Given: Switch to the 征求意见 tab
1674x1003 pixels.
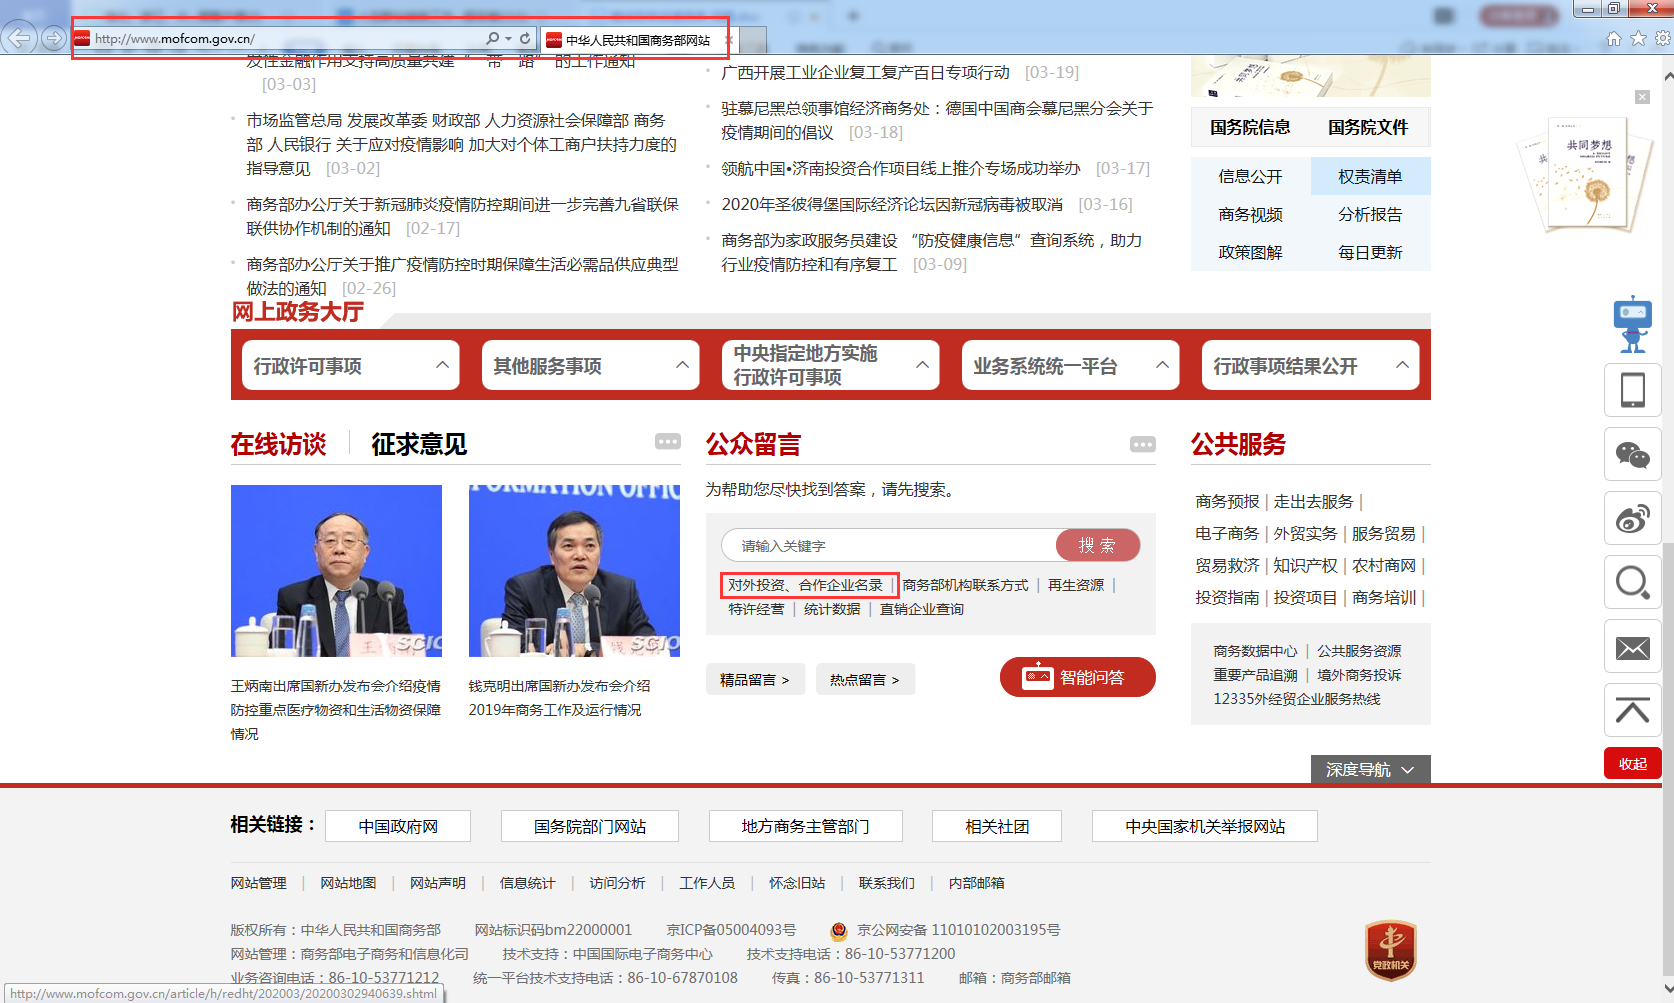Looking at the screenshot, I should (x=419, y=444).
